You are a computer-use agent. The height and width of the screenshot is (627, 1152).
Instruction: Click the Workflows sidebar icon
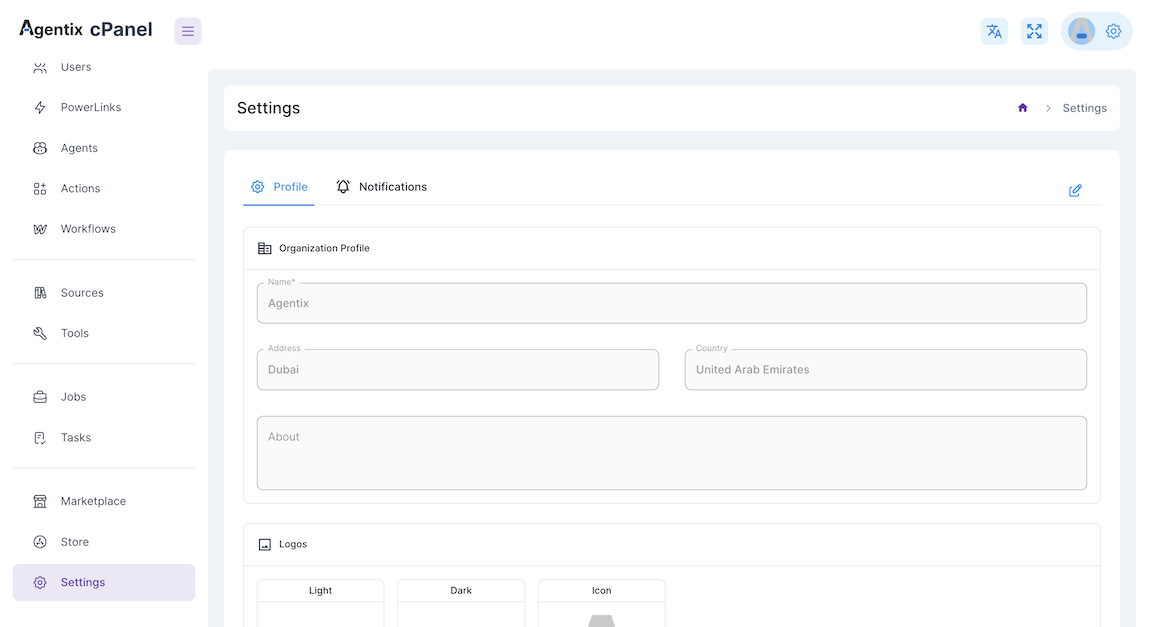click(x=40, y=229)
